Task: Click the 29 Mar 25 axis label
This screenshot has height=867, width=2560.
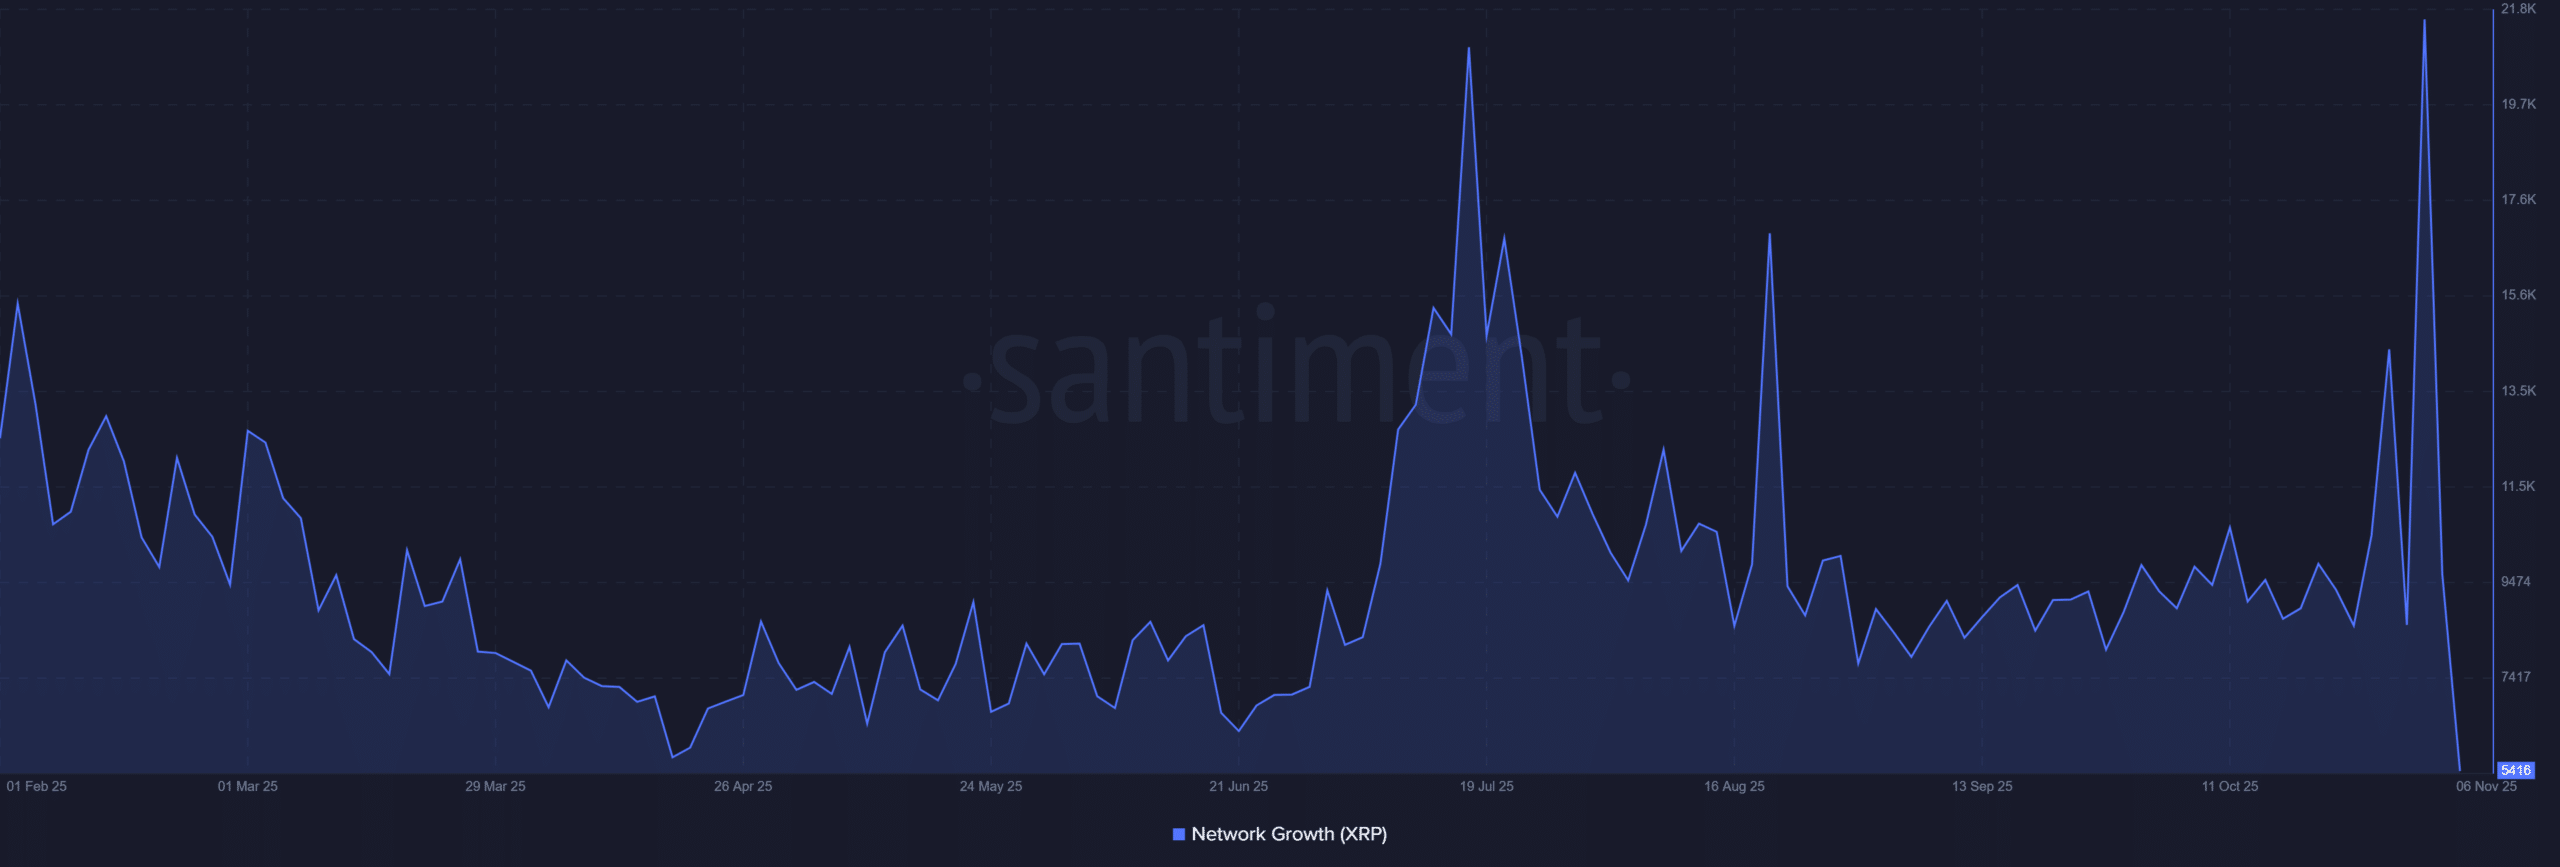Action: 495,786
